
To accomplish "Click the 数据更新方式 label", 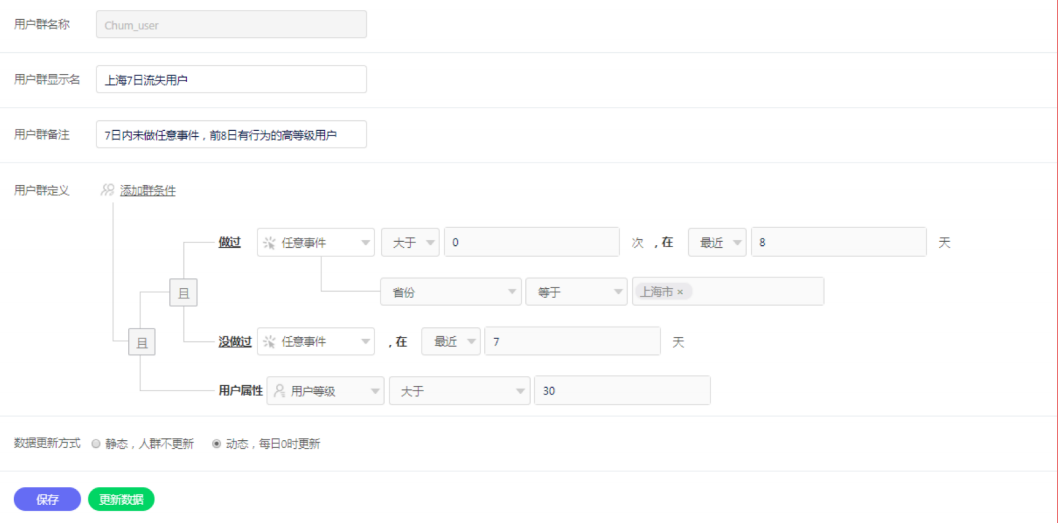I will point(47,443).
